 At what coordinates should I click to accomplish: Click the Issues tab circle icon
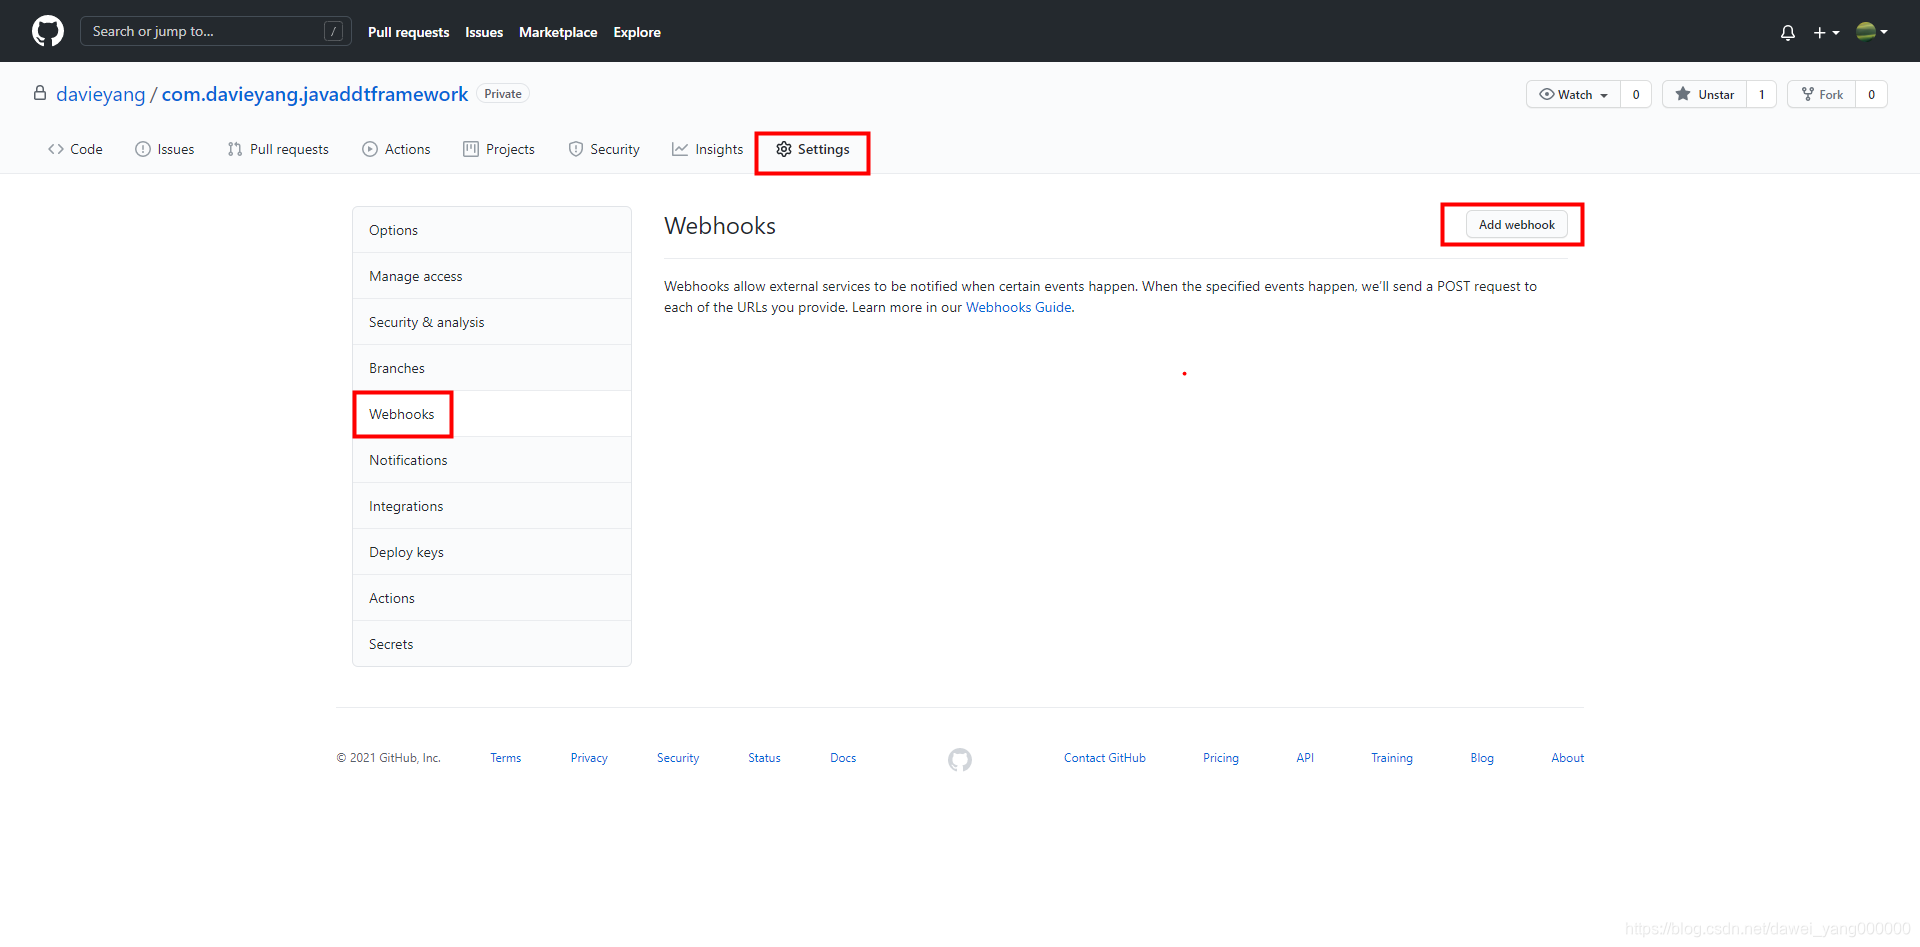(x=143, y=149)
